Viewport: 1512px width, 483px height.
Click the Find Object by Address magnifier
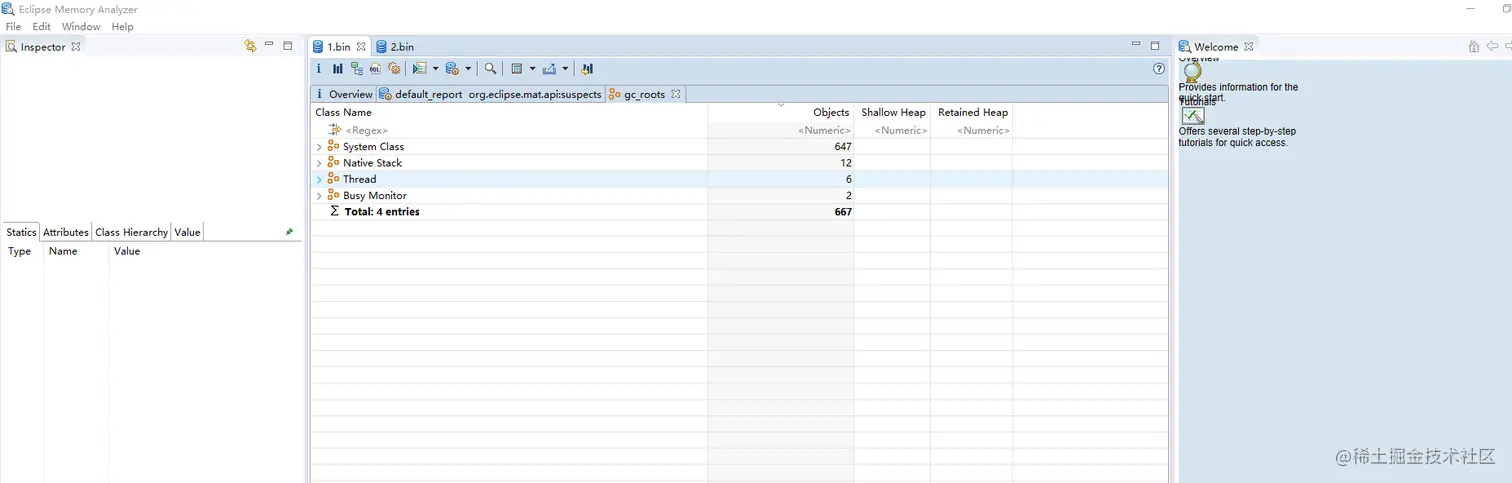[x=490, y=69]
